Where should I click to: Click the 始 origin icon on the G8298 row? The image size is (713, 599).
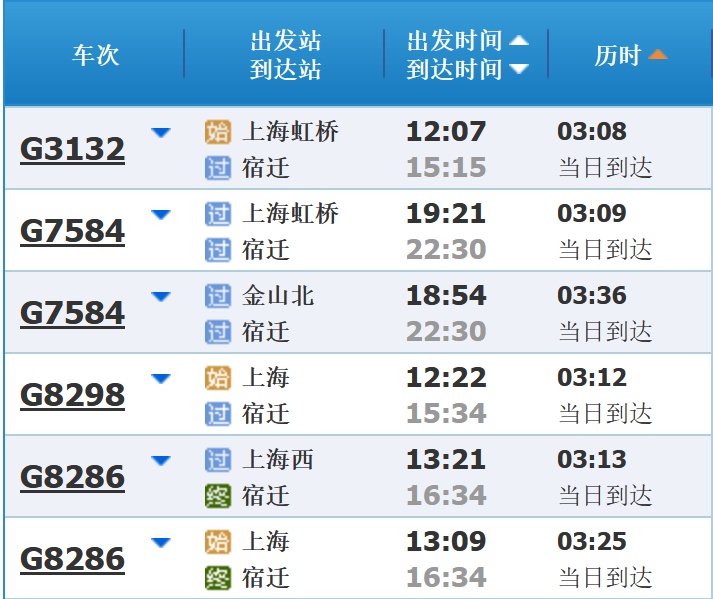click(217, 377)
